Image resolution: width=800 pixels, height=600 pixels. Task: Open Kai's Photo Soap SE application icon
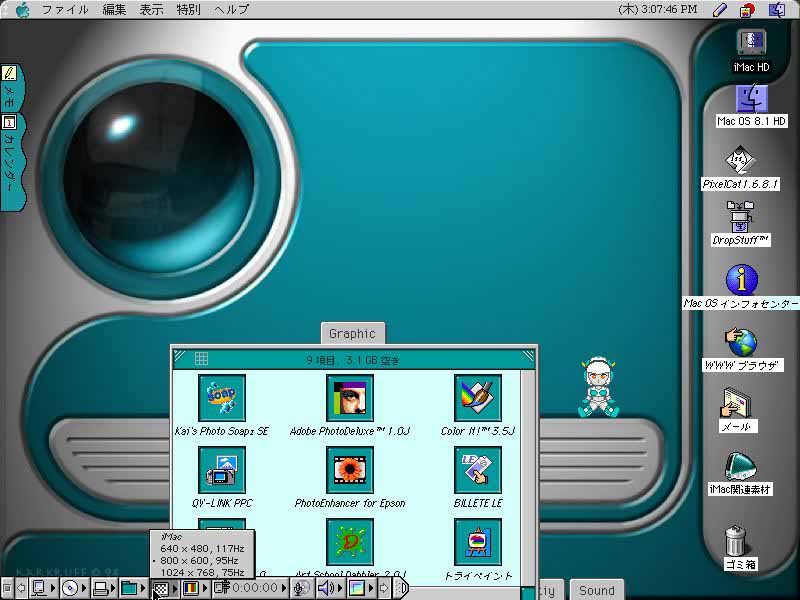221,397
